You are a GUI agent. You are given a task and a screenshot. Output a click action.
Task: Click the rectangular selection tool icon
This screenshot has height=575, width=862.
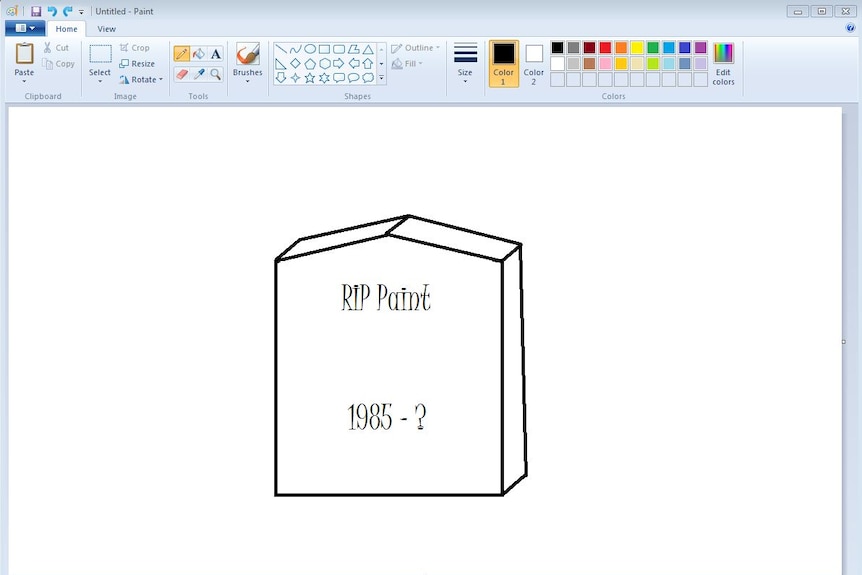pos(100,54)
